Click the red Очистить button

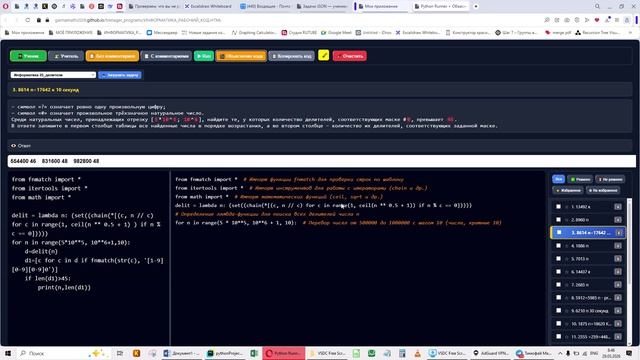click(349, 56)
